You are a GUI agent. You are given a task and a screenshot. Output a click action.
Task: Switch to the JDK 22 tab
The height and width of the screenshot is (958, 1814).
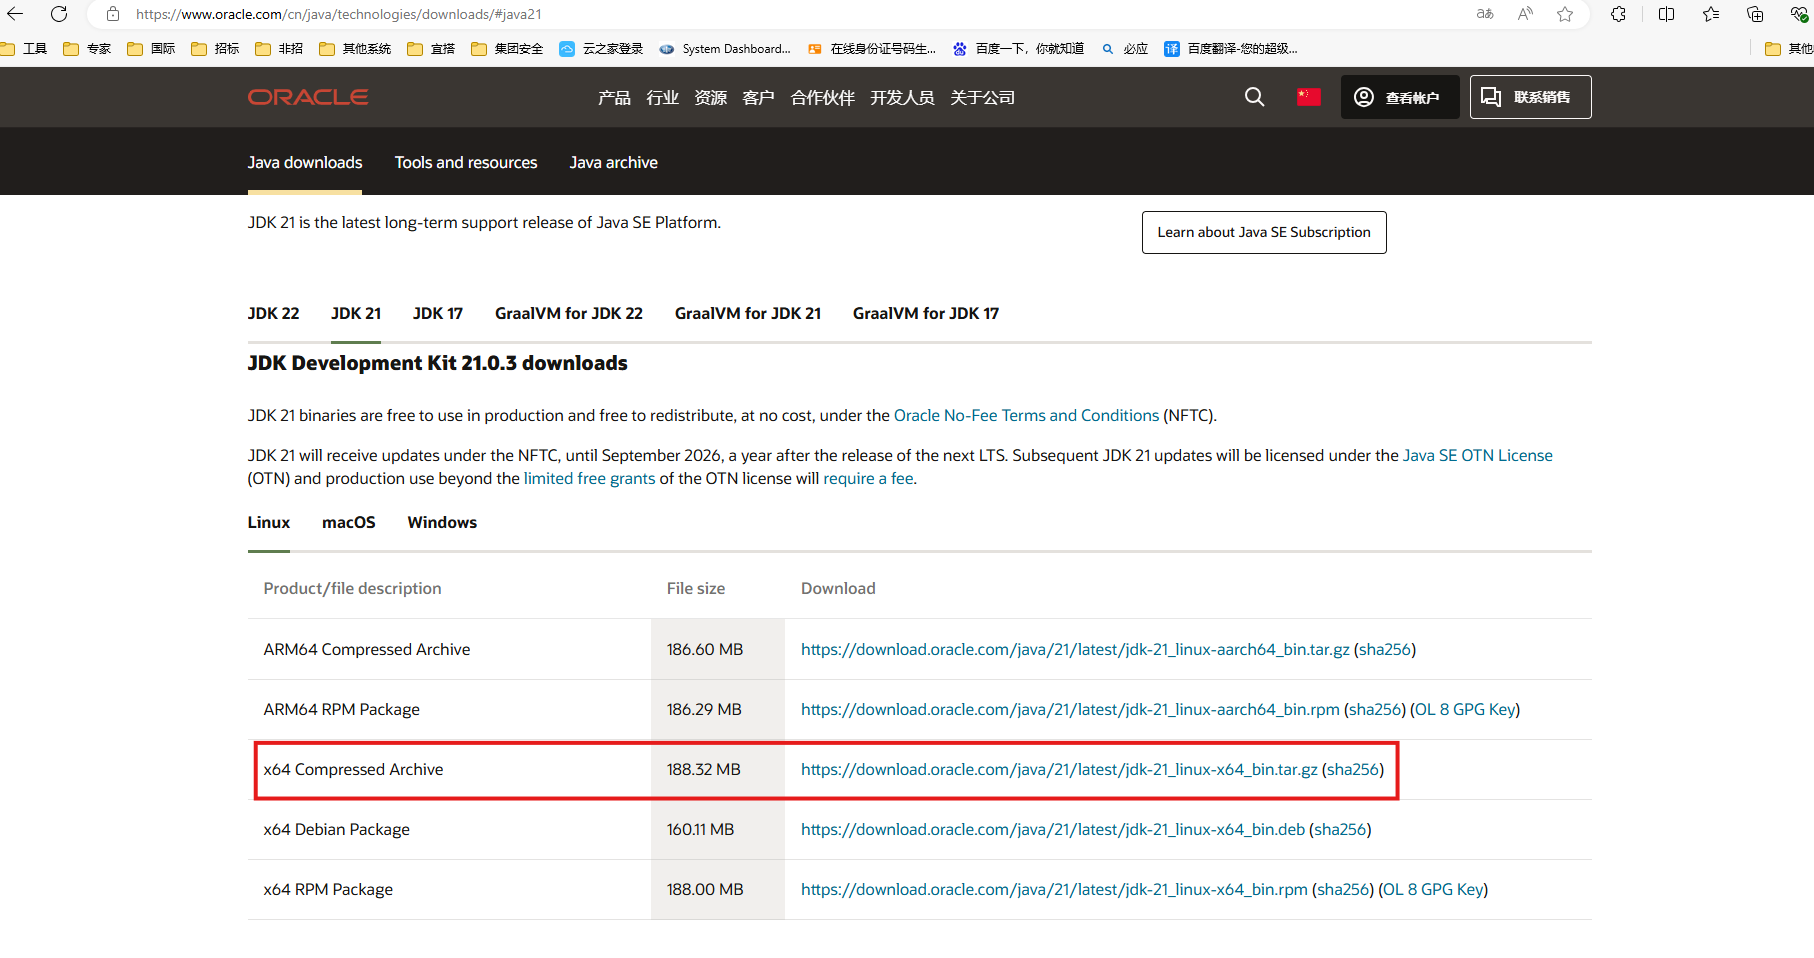[x=274, y=313]
